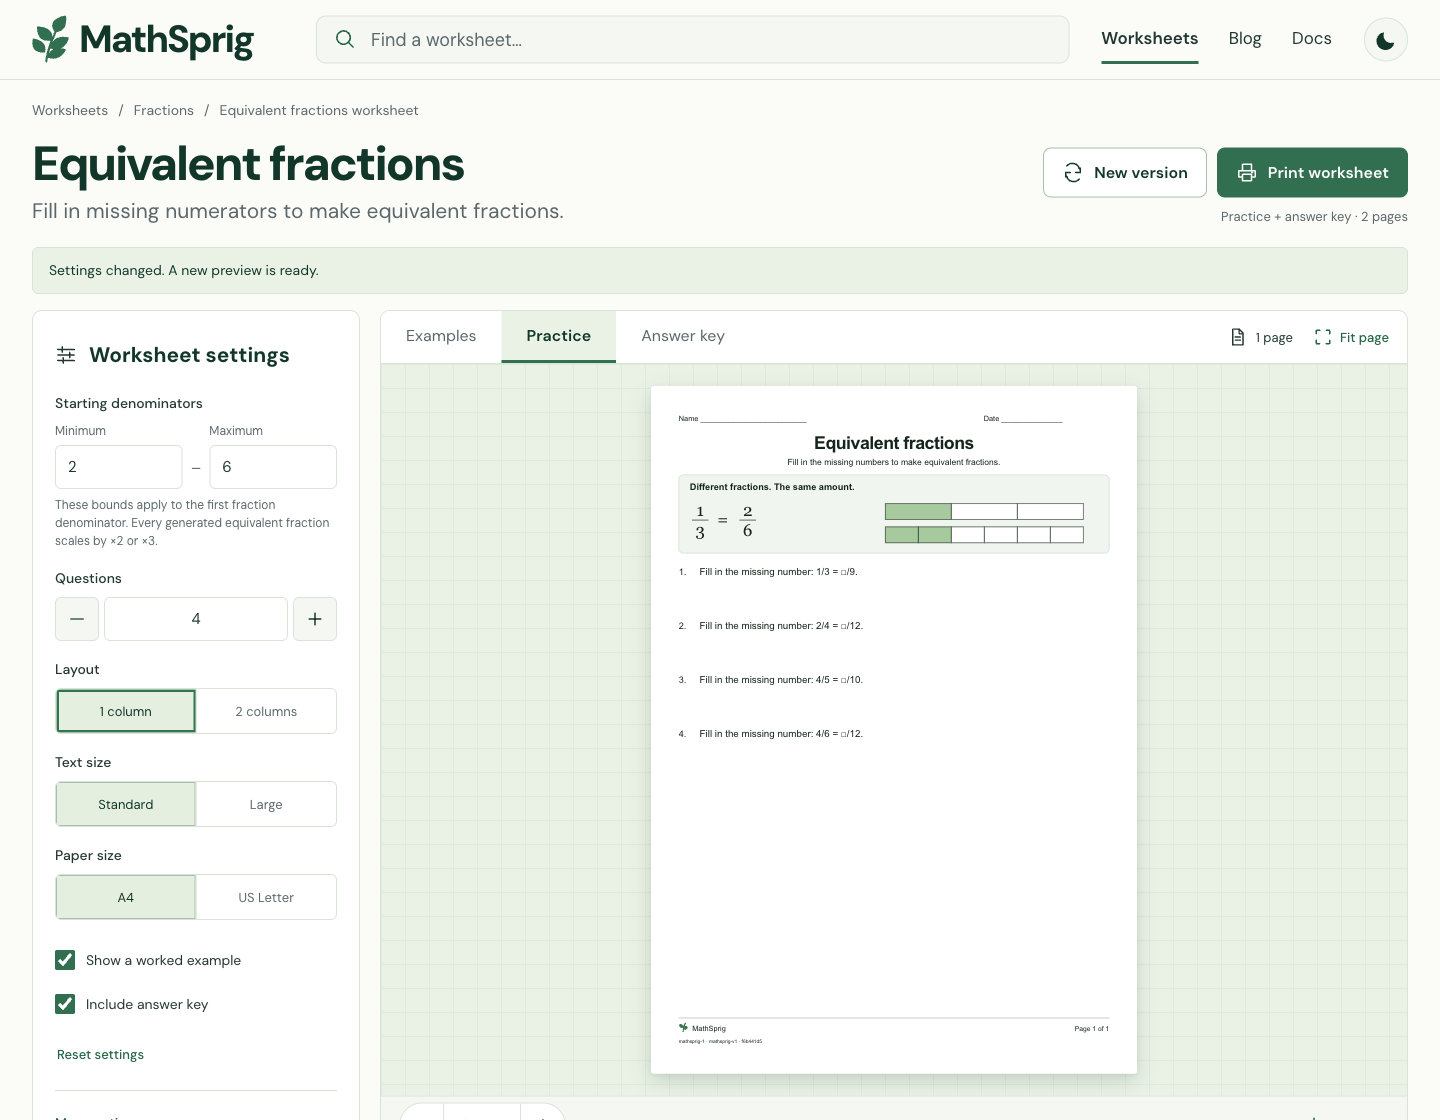Choose Standard text size
The height and width of the screenshot is (1120, 1440).
tap(126, 804)
